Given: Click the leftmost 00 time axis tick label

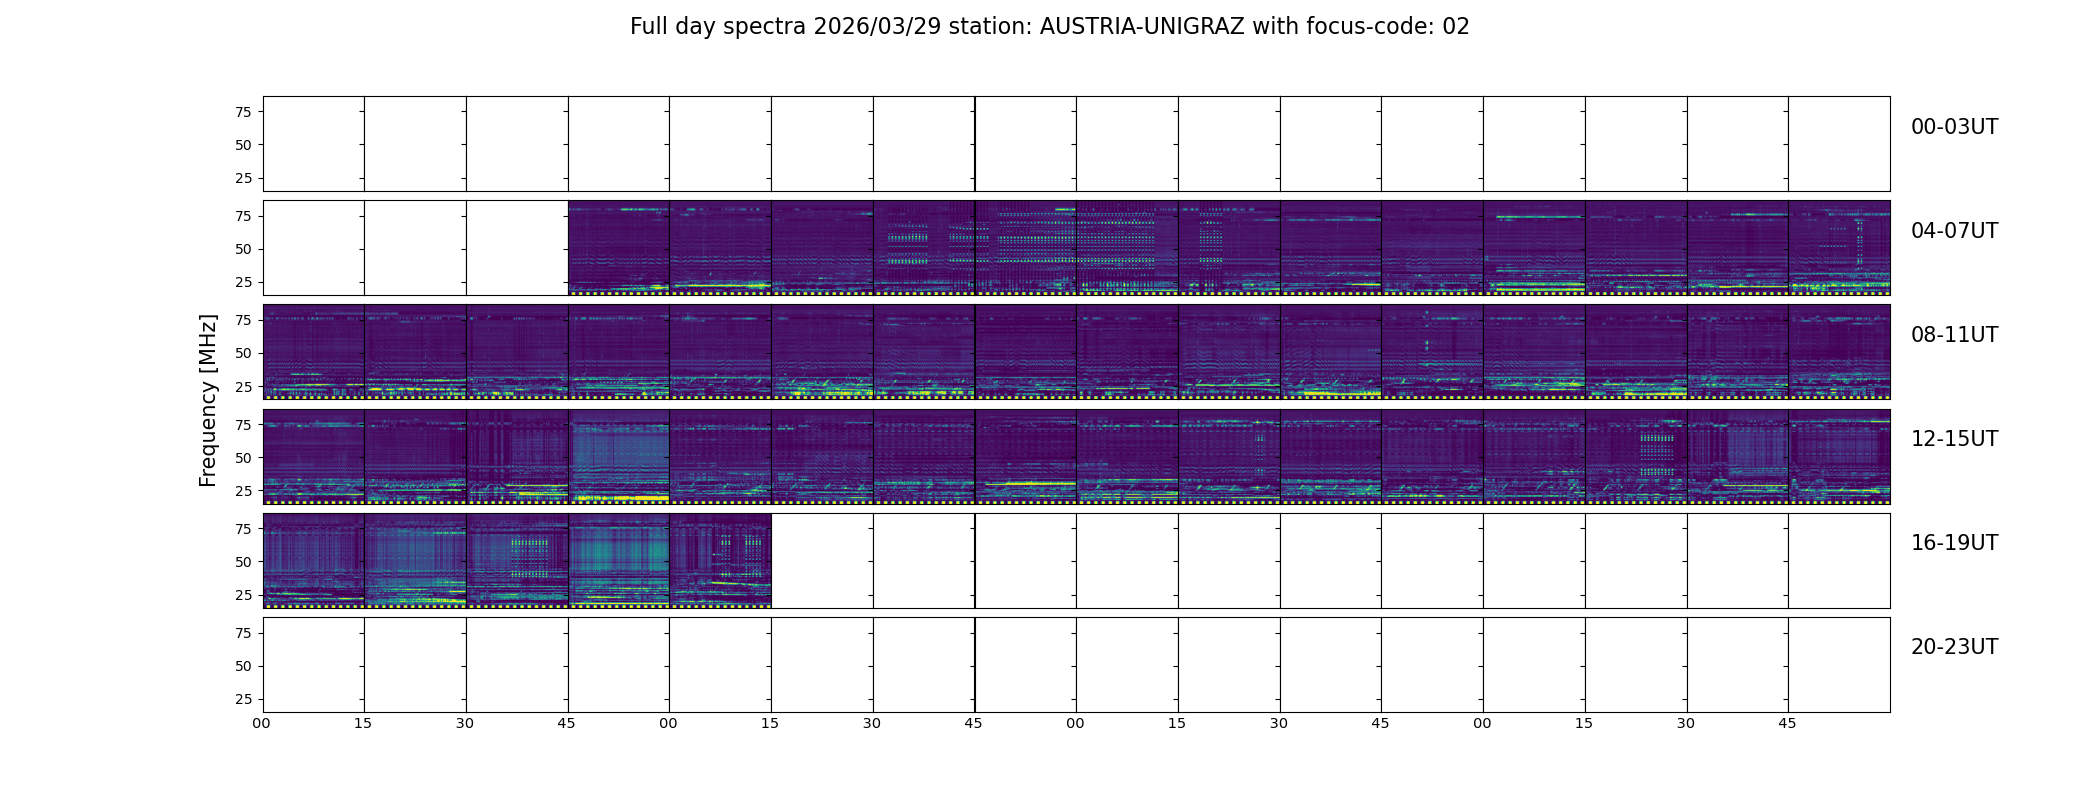Looking at the screenshot, I should (x=262, y=723).
